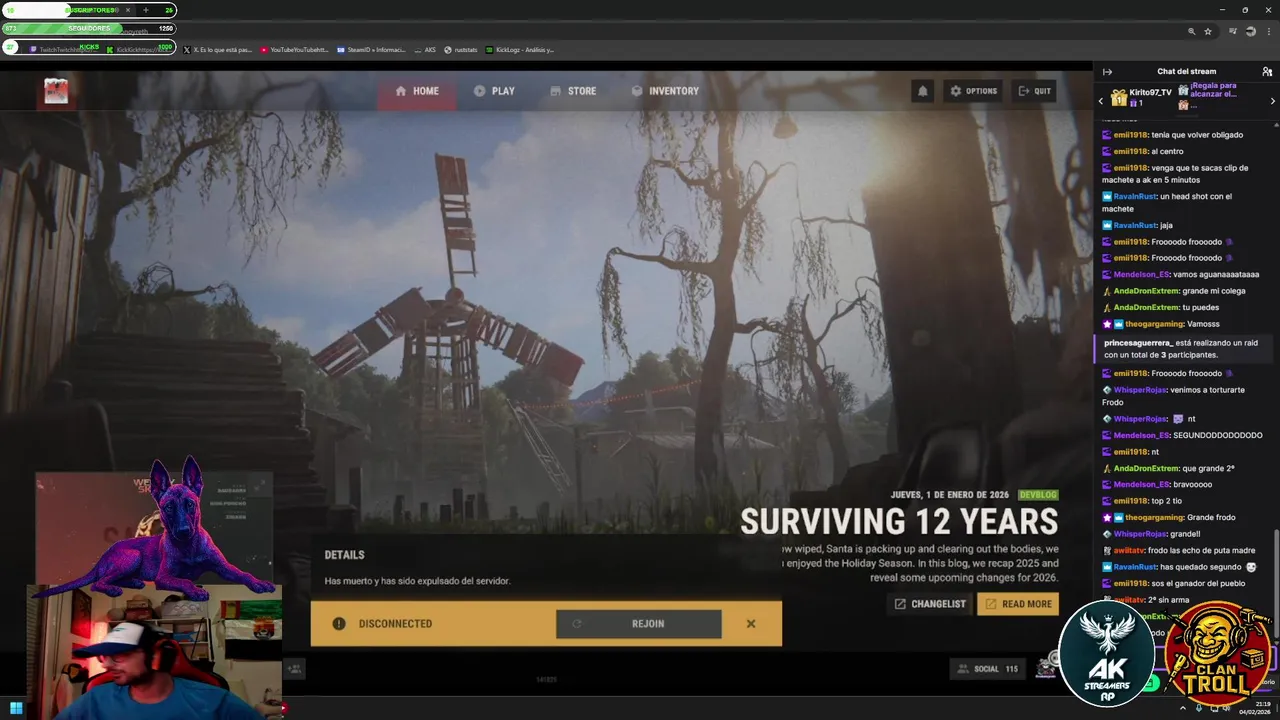Screen dimensions: 1280x720
Task: Open the KickLogz bookmark
Action: [x=520, y=49]
